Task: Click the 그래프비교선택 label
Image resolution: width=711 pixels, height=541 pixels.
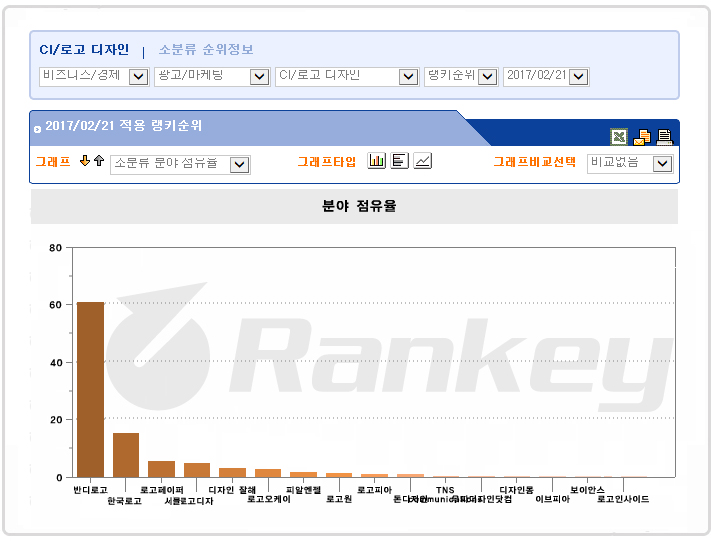Action: 535,162
